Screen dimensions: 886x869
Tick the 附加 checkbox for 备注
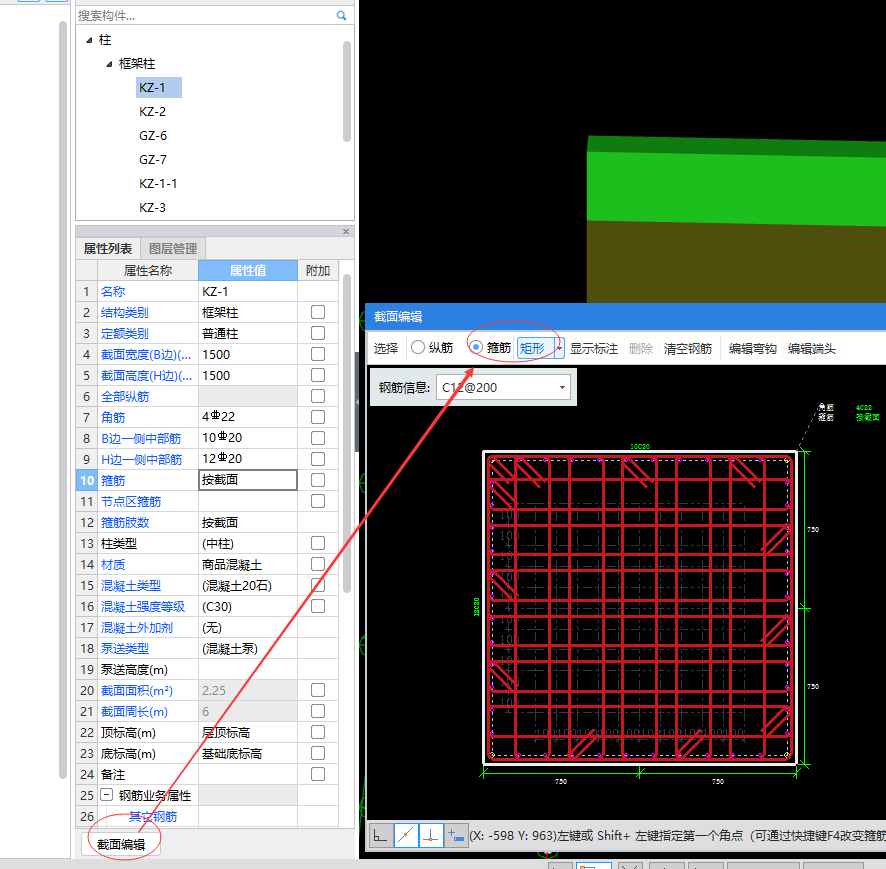pos(318,774)
